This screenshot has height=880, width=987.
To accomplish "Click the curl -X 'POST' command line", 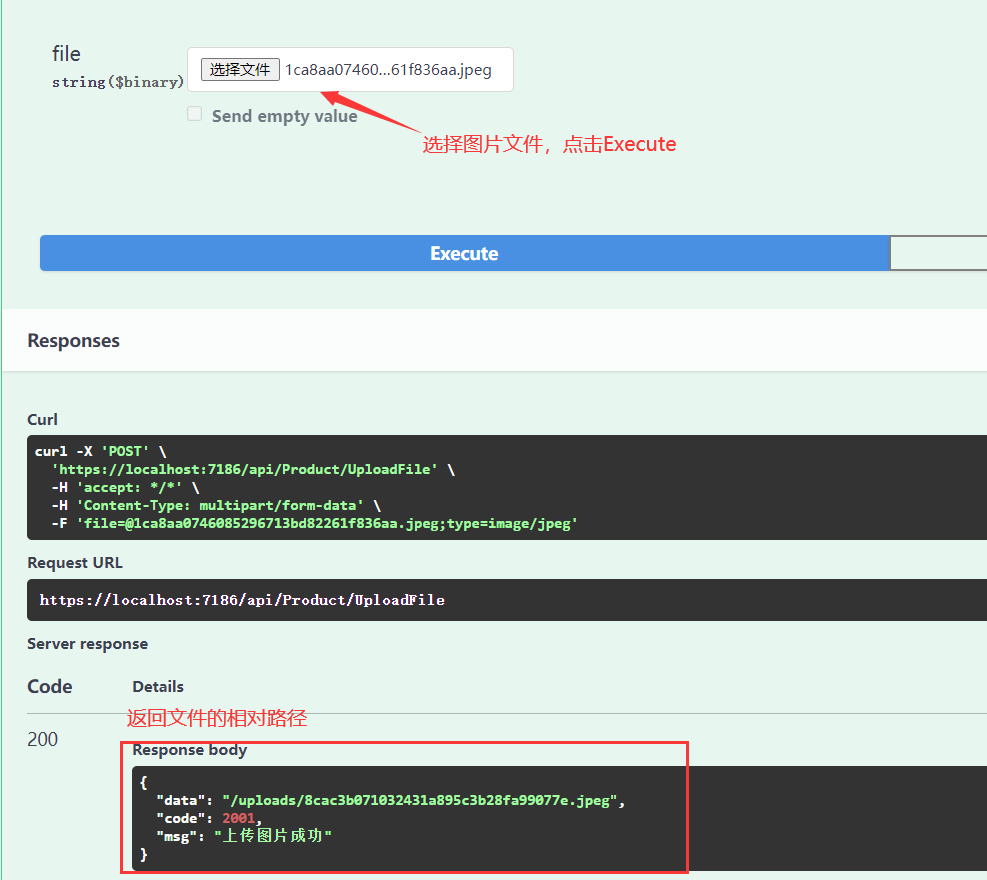I will [x=101, y=451].
